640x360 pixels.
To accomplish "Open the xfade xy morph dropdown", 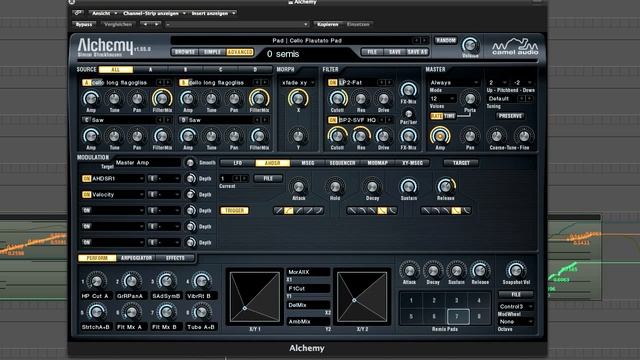I will (x=298, y=82).
